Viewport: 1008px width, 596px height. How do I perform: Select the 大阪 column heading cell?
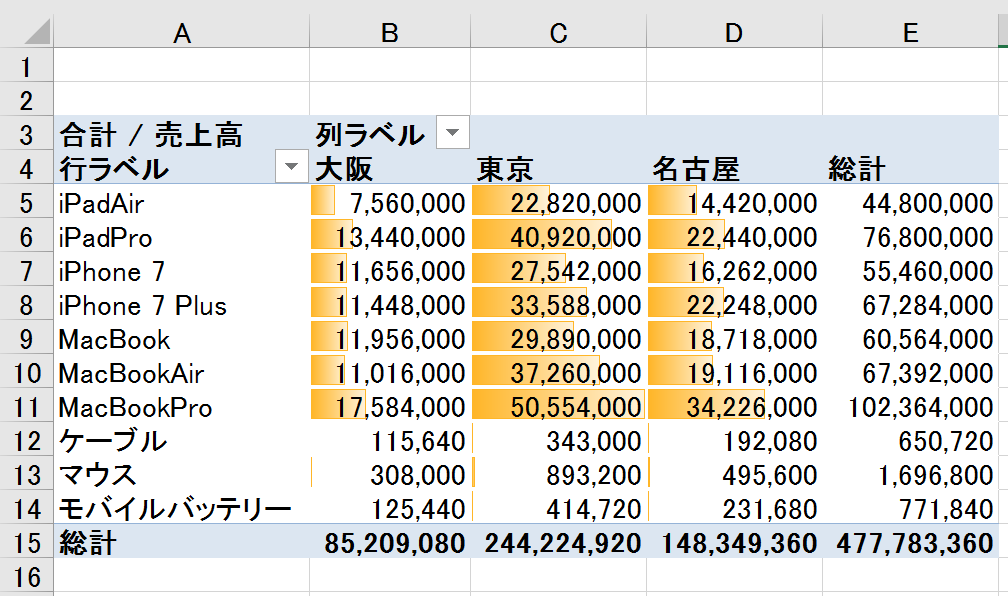click(x=390, y=167)
